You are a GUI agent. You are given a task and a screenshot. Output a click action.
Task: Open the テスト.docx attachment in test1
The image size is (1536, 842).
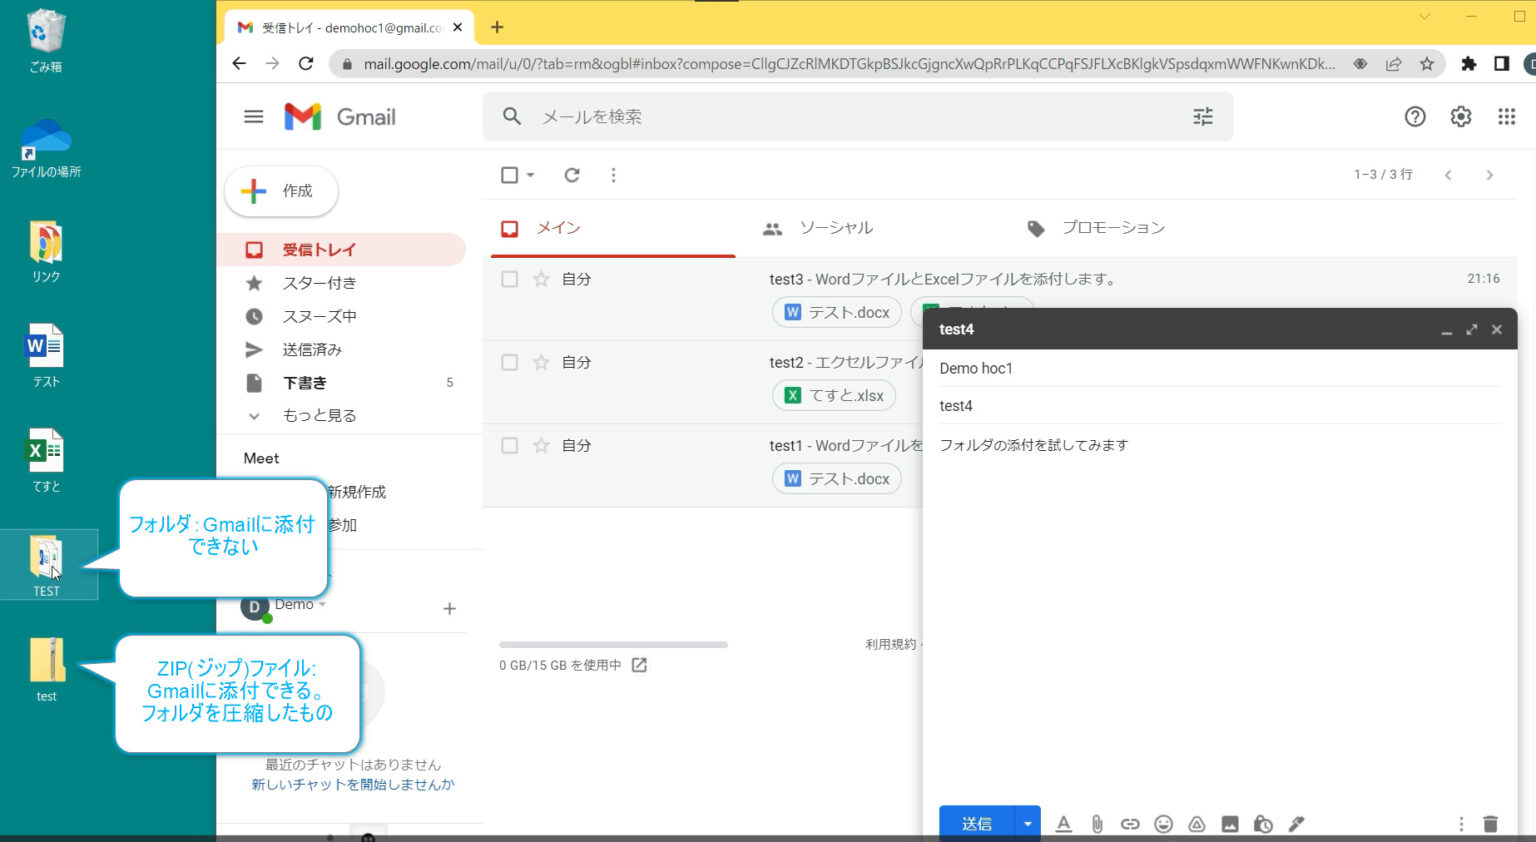[837, 478]
